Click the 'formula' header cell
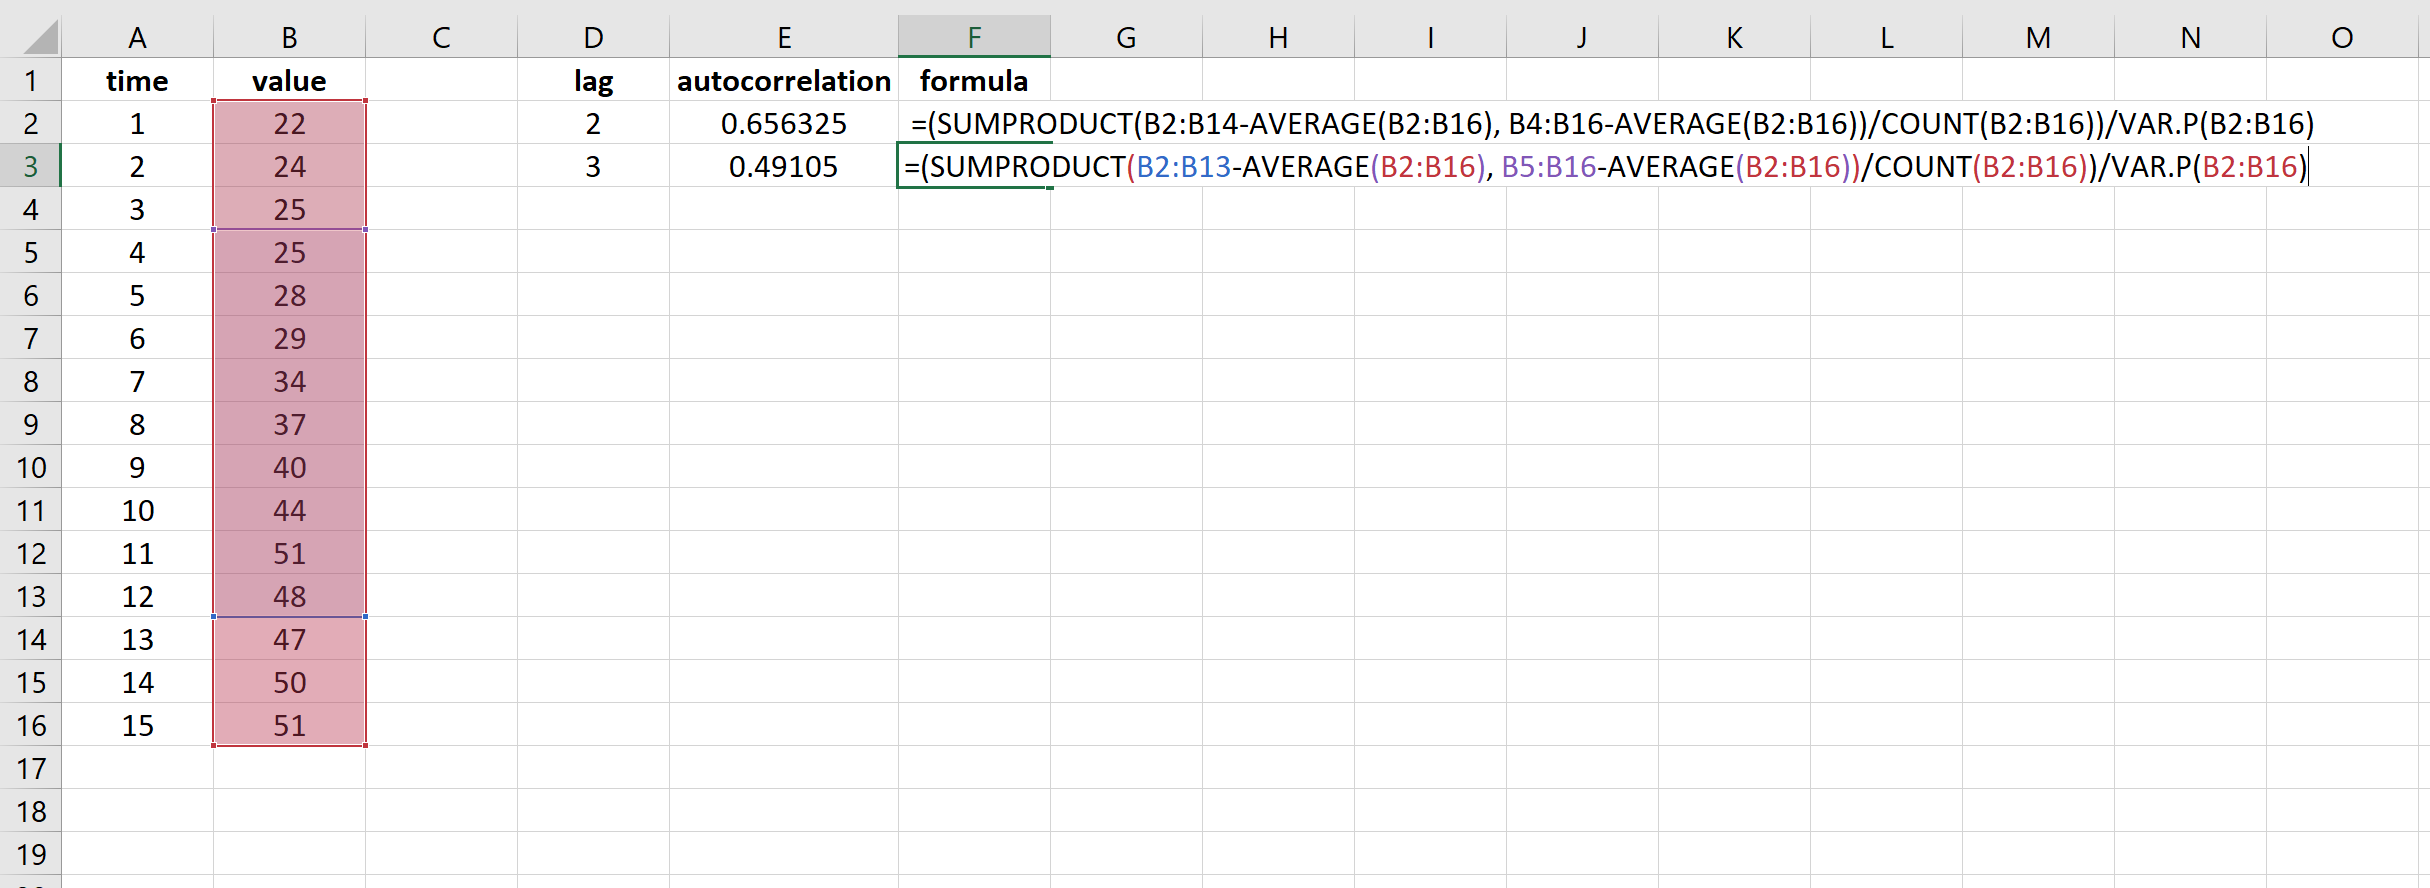Viewport: 2430px width, 888px height. (x=974, y=80)
